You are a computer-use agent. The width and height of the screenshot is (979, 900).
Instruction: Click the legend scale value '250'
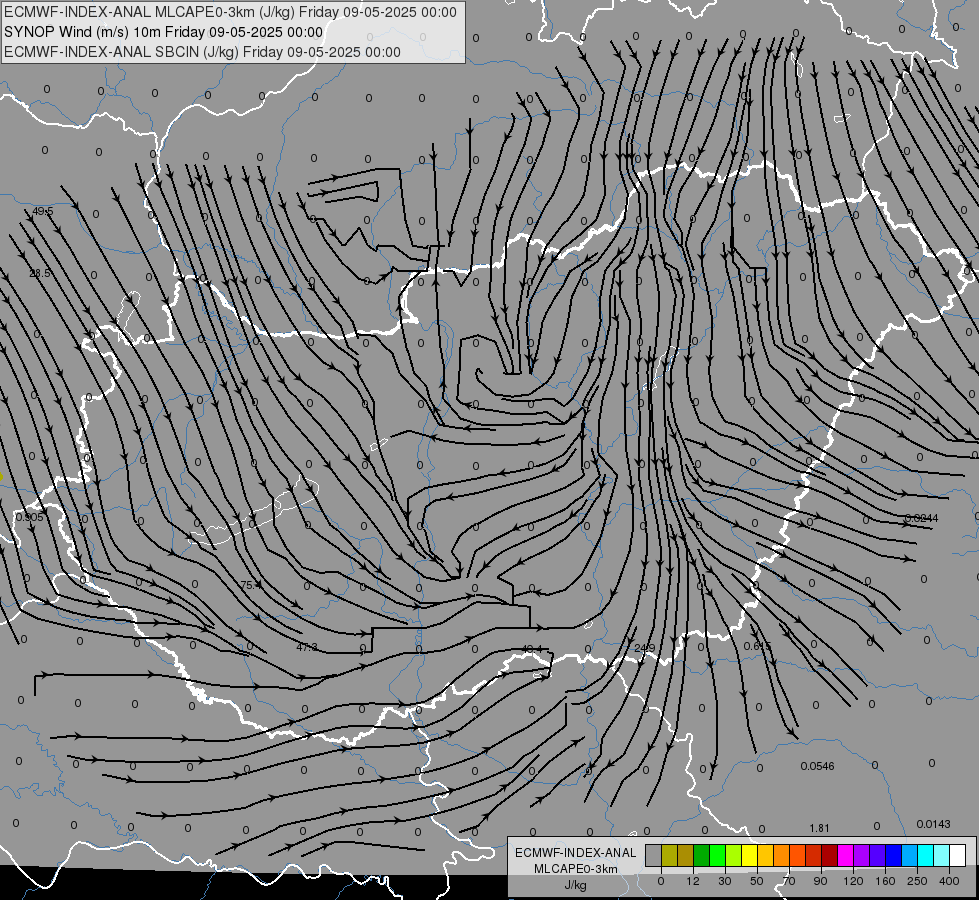coord(917,881)
